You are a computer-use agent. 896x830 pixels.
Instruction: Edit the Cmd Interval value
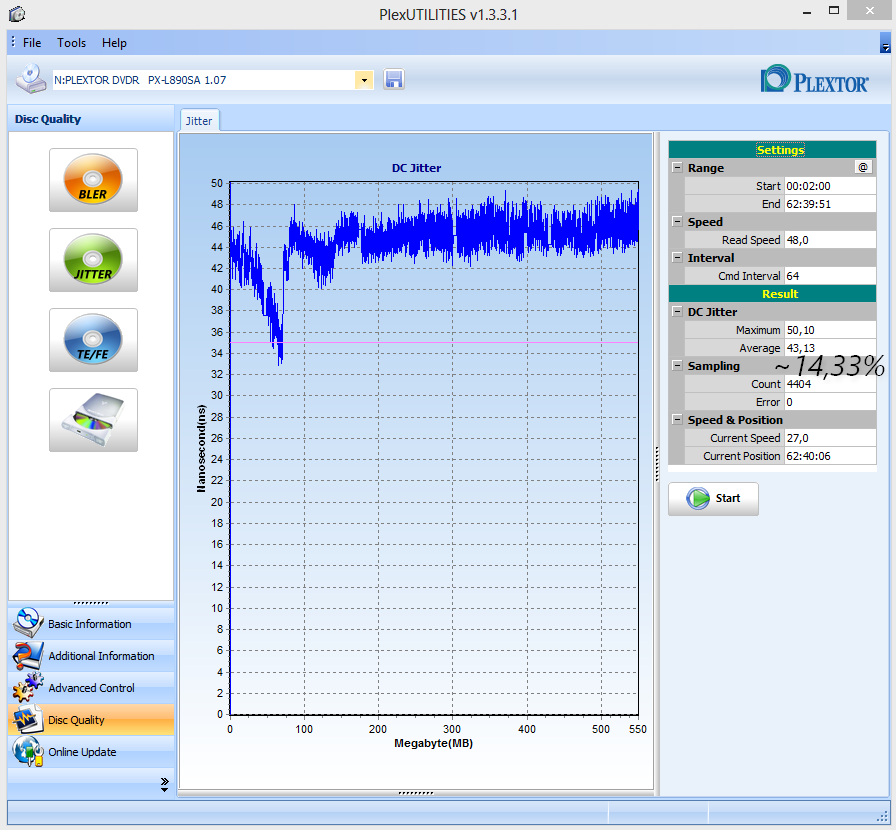(830, 276)
